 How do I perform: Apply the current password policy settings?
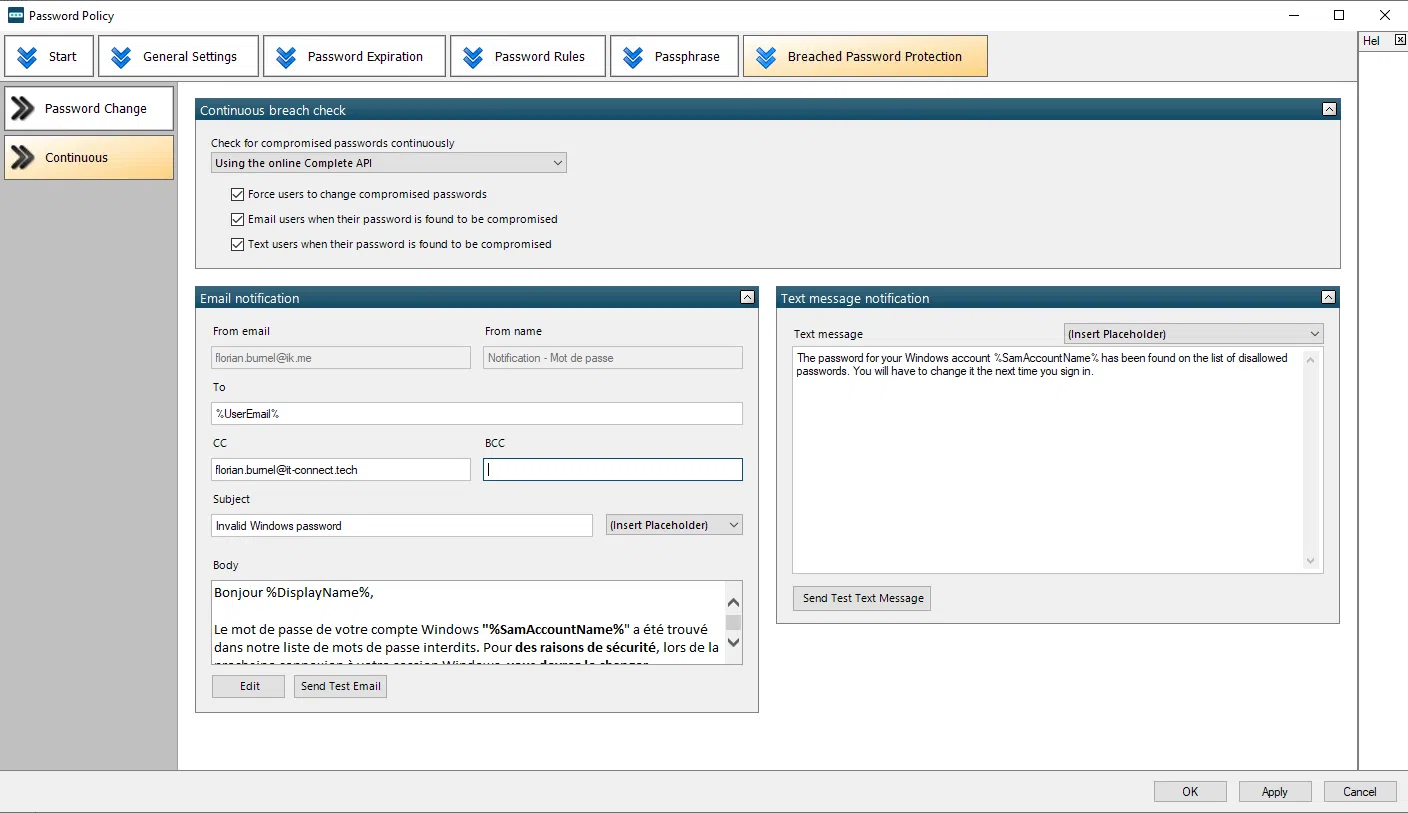[x=1274, y=790]
